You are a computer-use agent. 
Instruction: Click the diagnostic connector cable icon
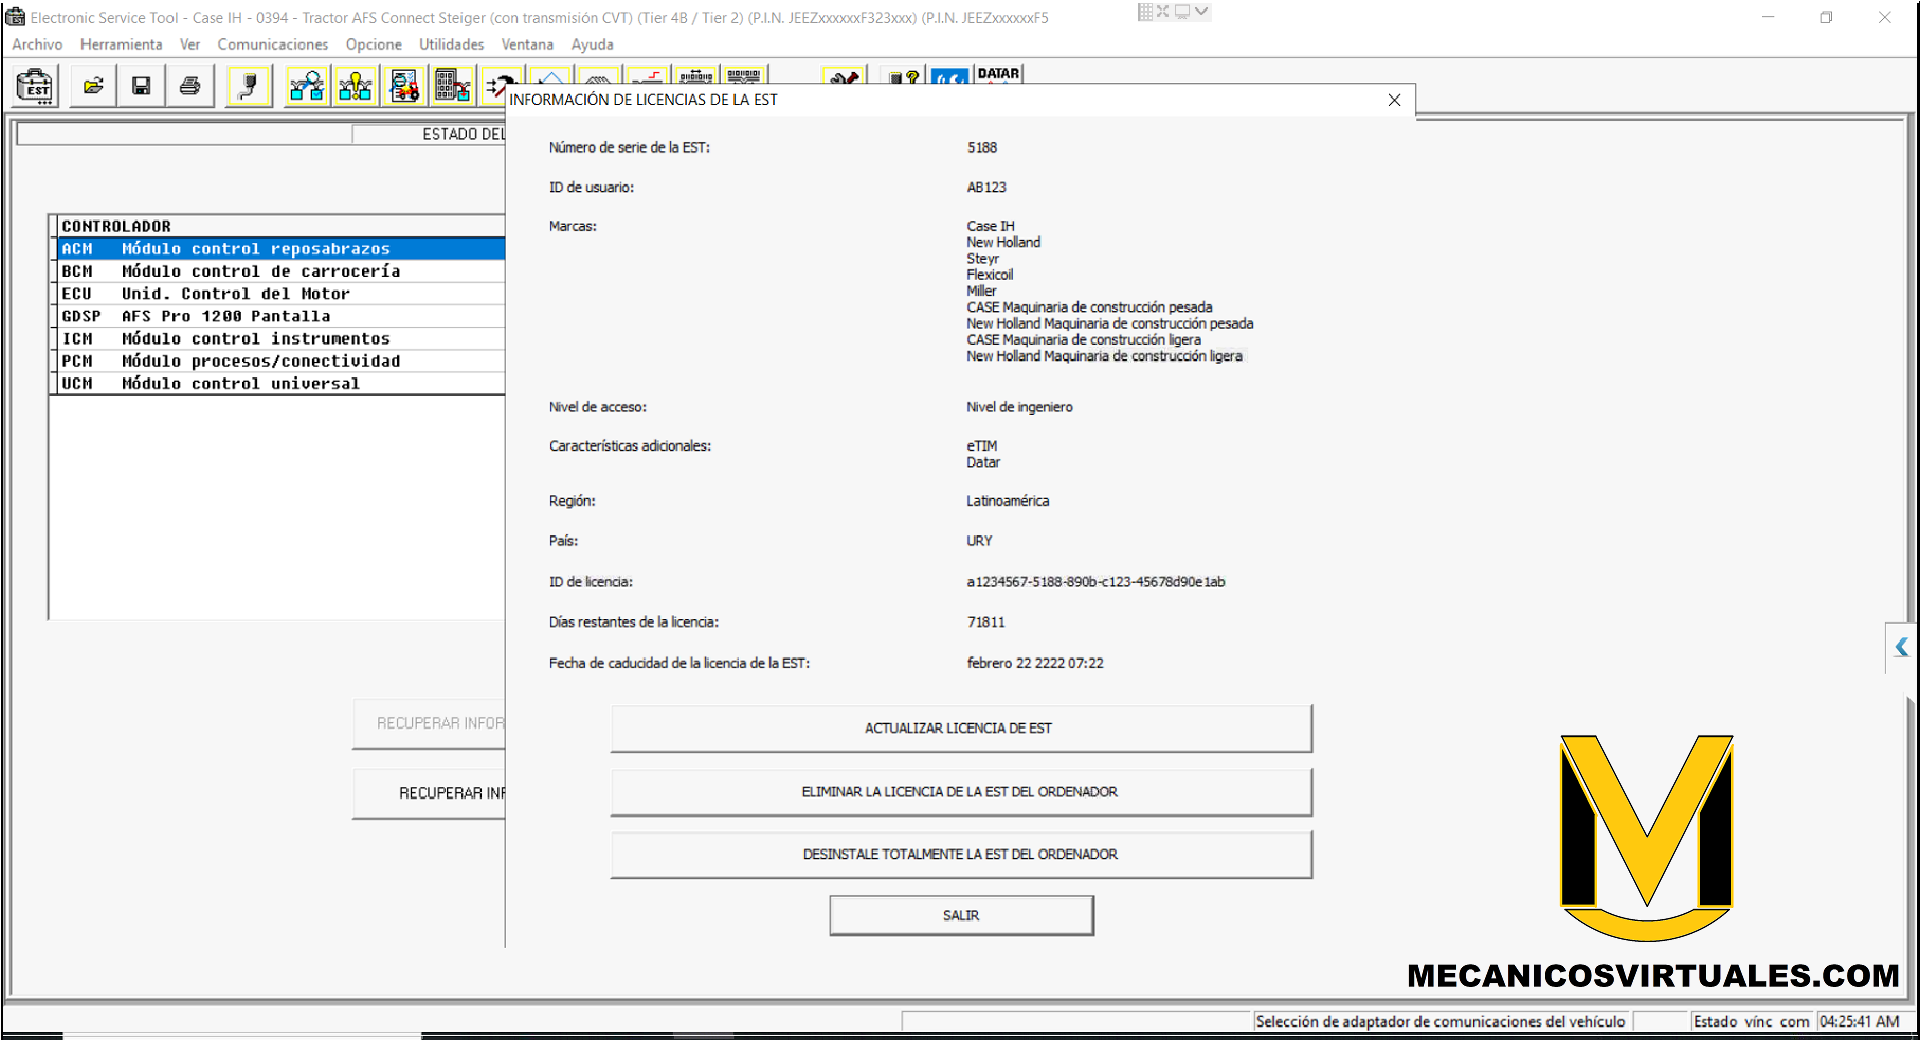pos(248,86)
